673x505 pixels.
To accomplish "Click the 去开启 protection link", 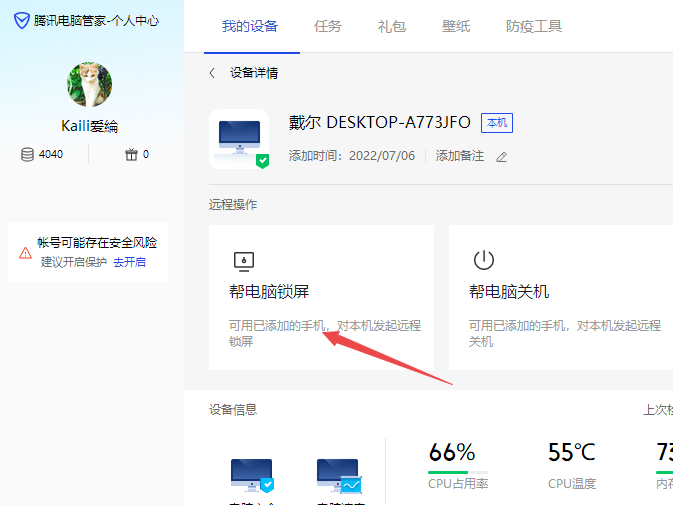I will coord(129,262).
